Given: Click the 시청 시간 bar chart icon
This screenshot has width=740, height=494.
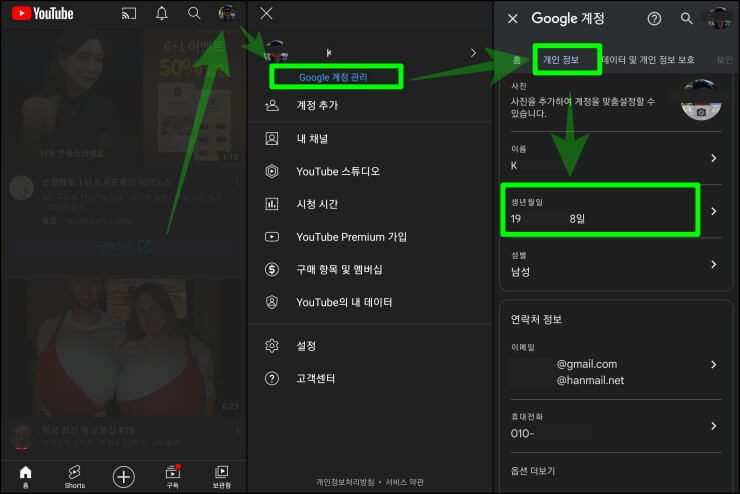Looking at the screenshot, I should [272, 204].
